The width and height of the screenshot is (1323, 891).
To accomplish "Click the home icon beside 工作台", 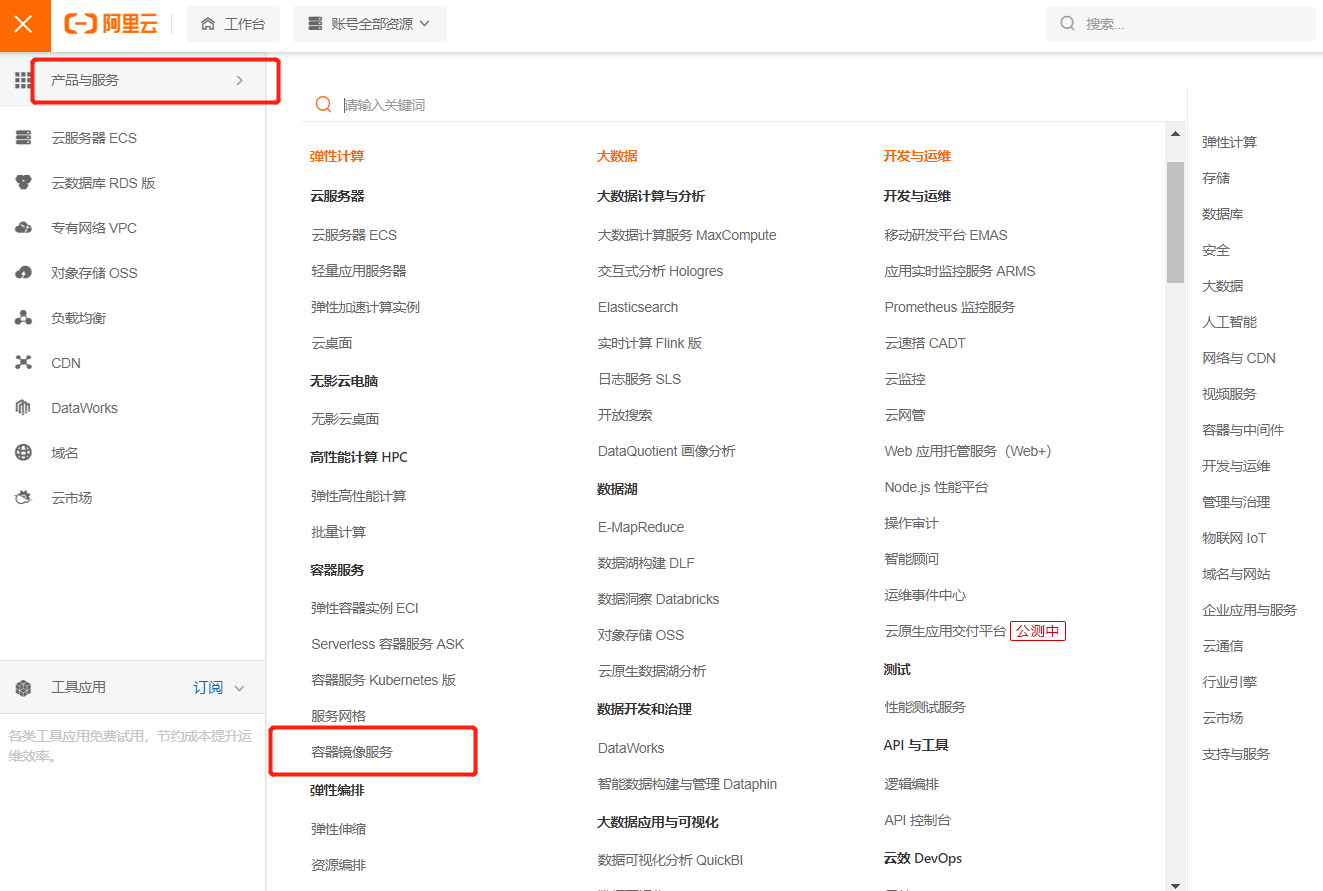I will pos(208,23).
